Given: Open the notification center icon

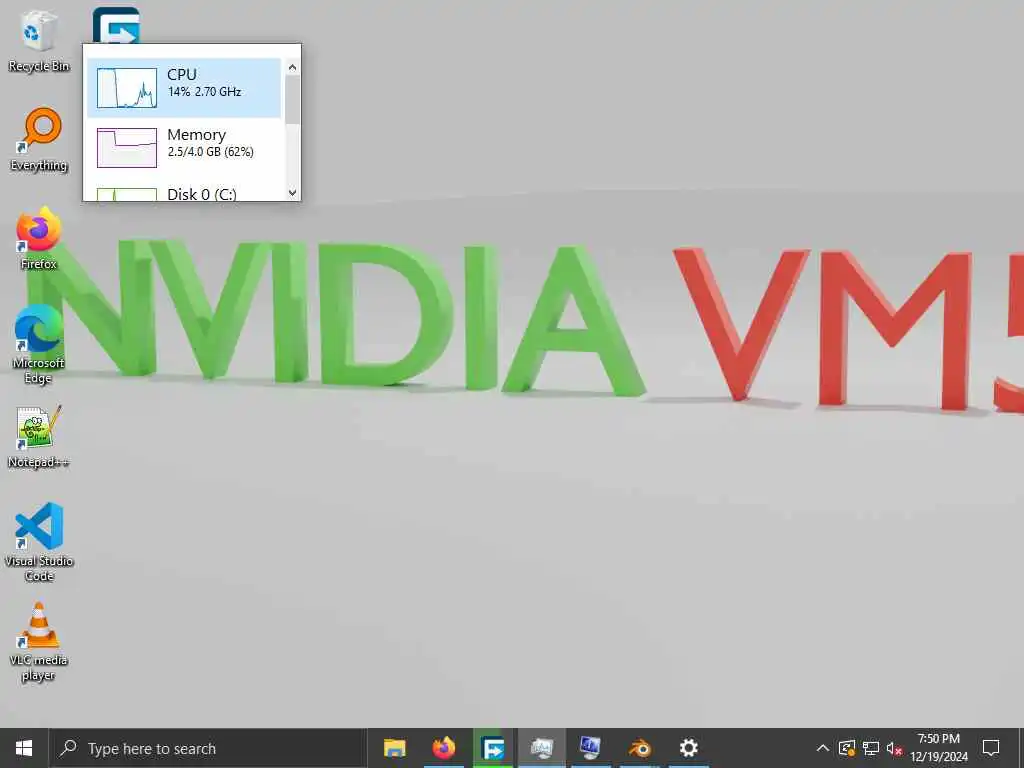Looking at the screenshot, I should point(991,748).
